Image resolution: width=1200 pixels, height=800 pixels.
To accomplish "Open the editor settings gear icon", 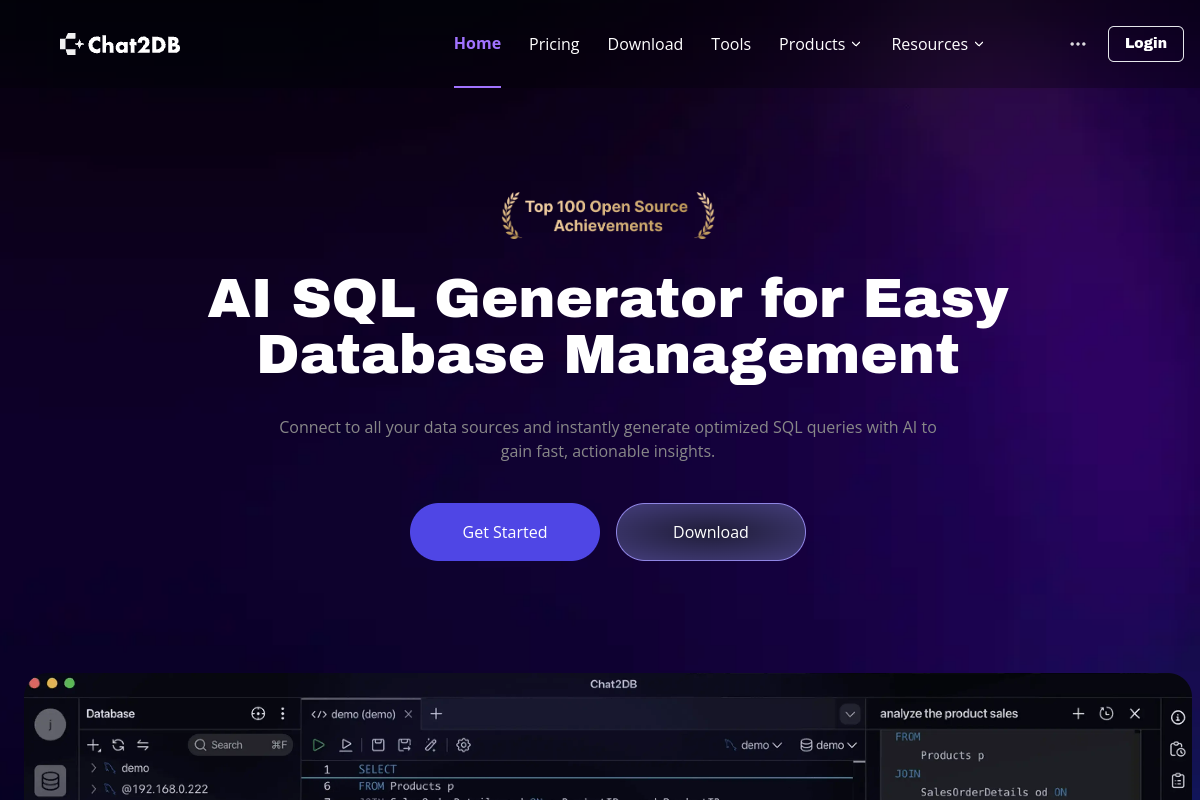I will tap(464, 745).
